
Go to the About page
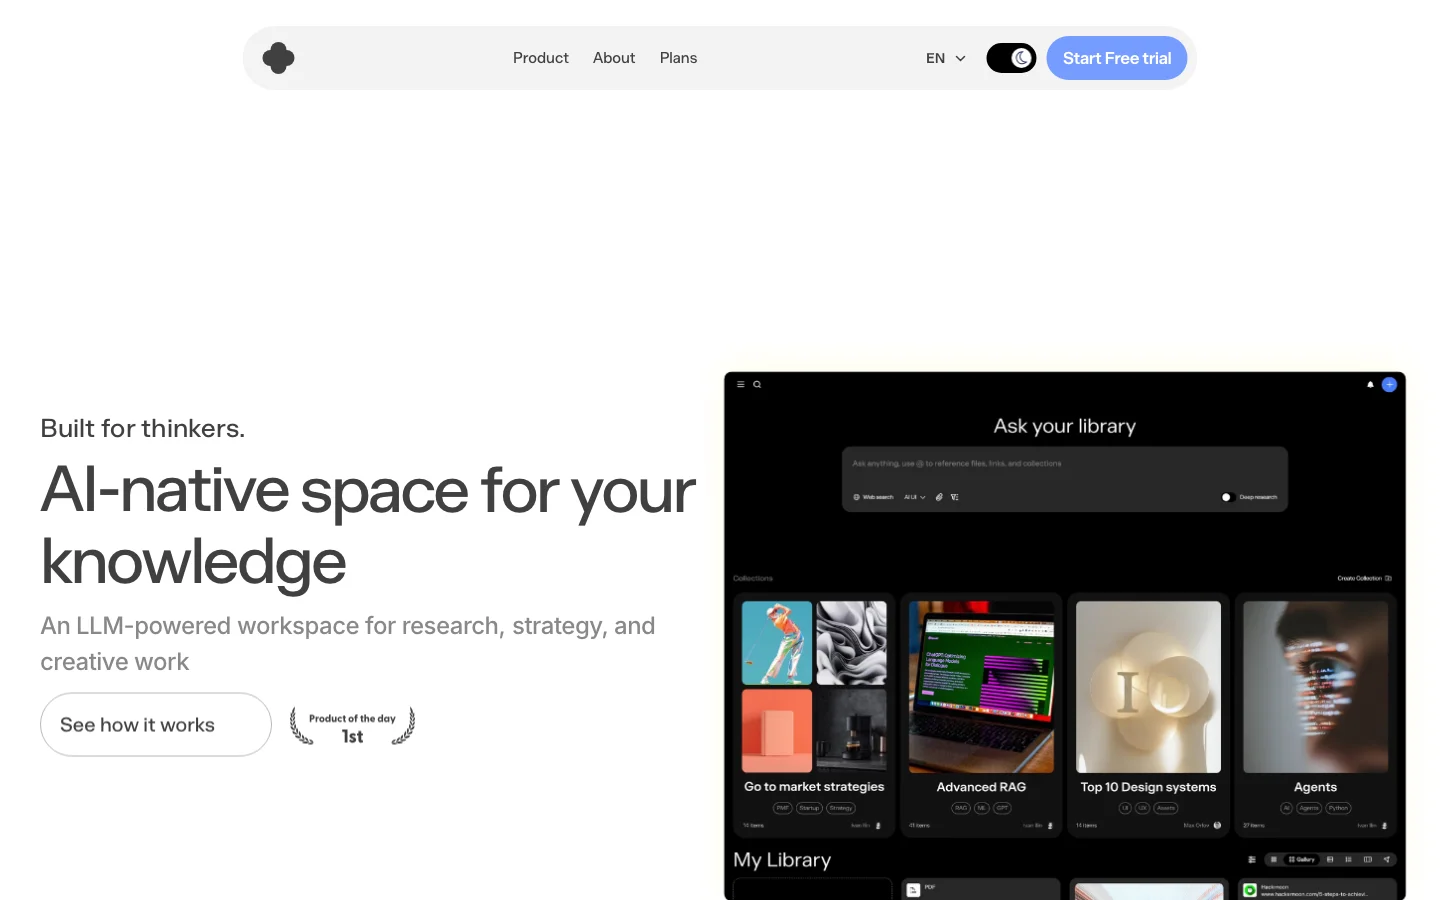click(x=614, y=58)
